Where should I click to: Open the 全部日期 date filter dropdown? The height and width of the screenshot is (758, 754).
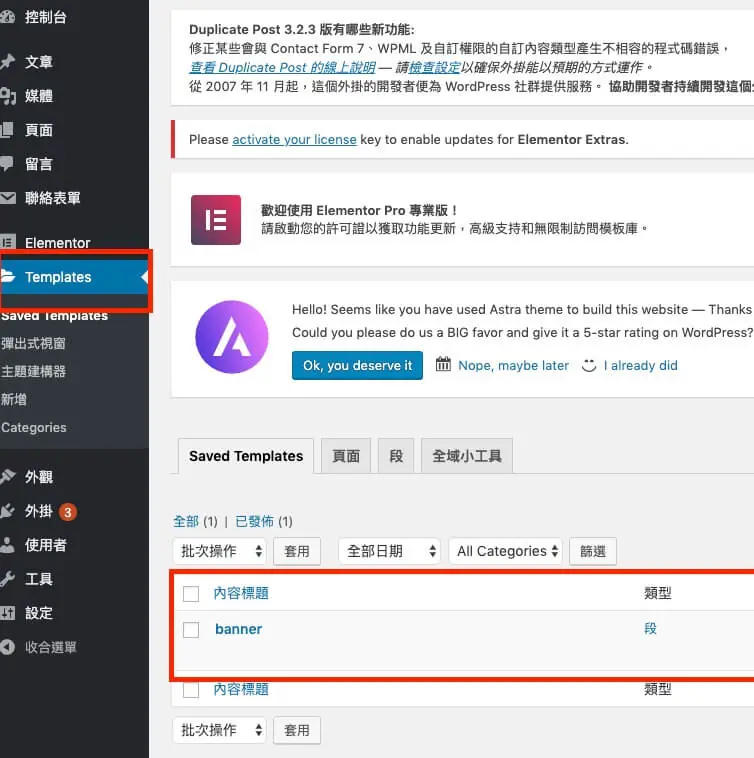(390, 551)
